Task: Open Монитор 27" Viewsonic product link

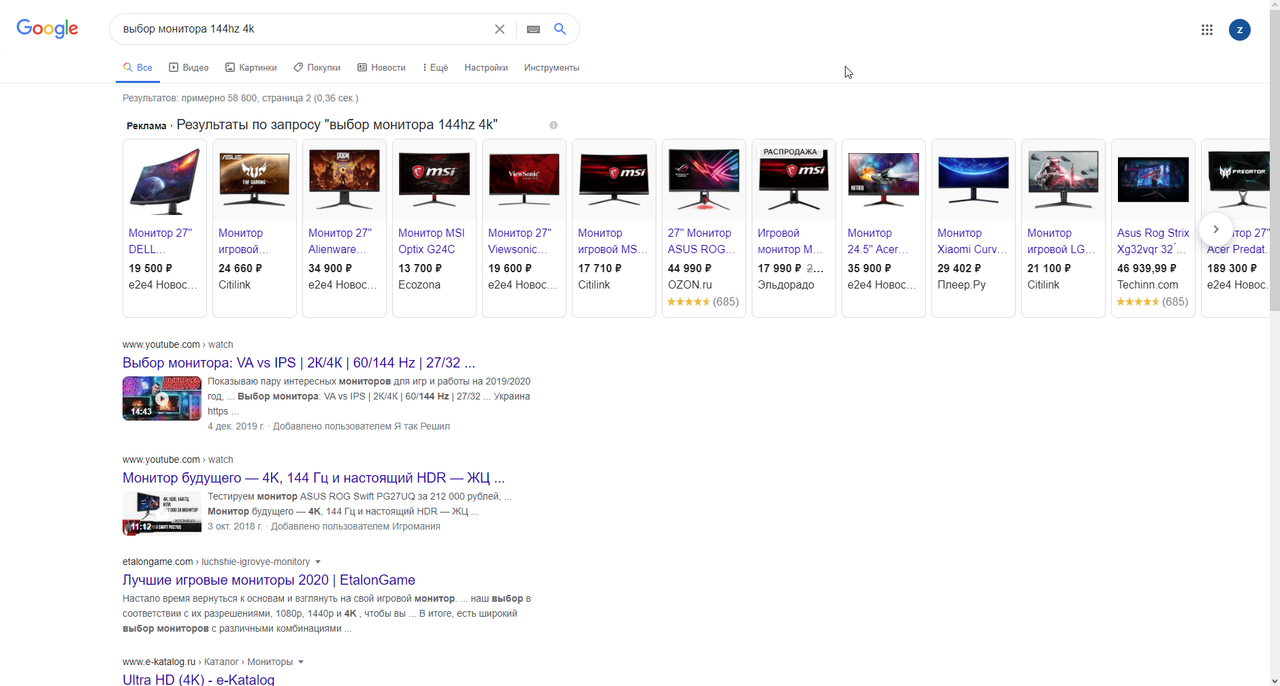Action: [521, 241]
